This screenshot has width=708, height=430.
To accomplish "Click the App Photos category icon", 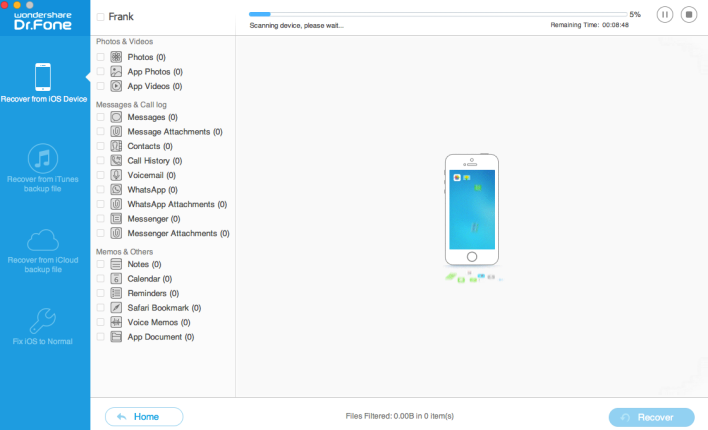I will pyautogui.click(x=116, y=71).
